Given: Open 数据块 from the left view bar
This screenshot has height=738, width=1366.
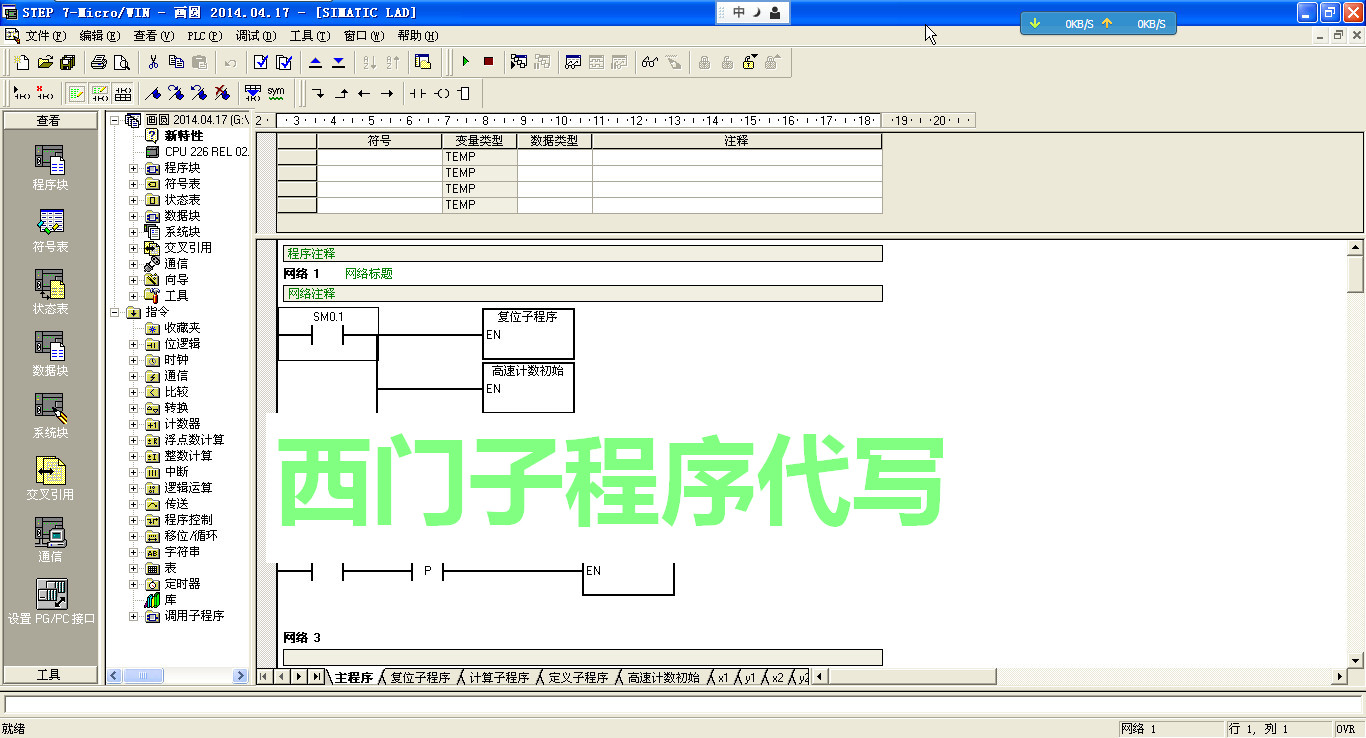Looking at the screenshot, I should (x=50, y=353).
